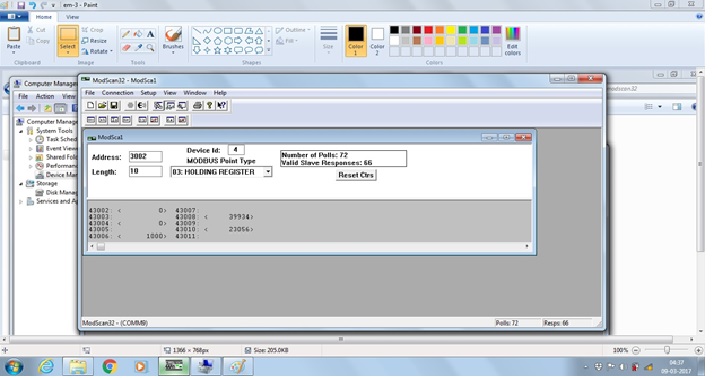Screen dimensions: 718x378
Task: Open the Setup menu in ModScan32
Action: tap(148, 93)
